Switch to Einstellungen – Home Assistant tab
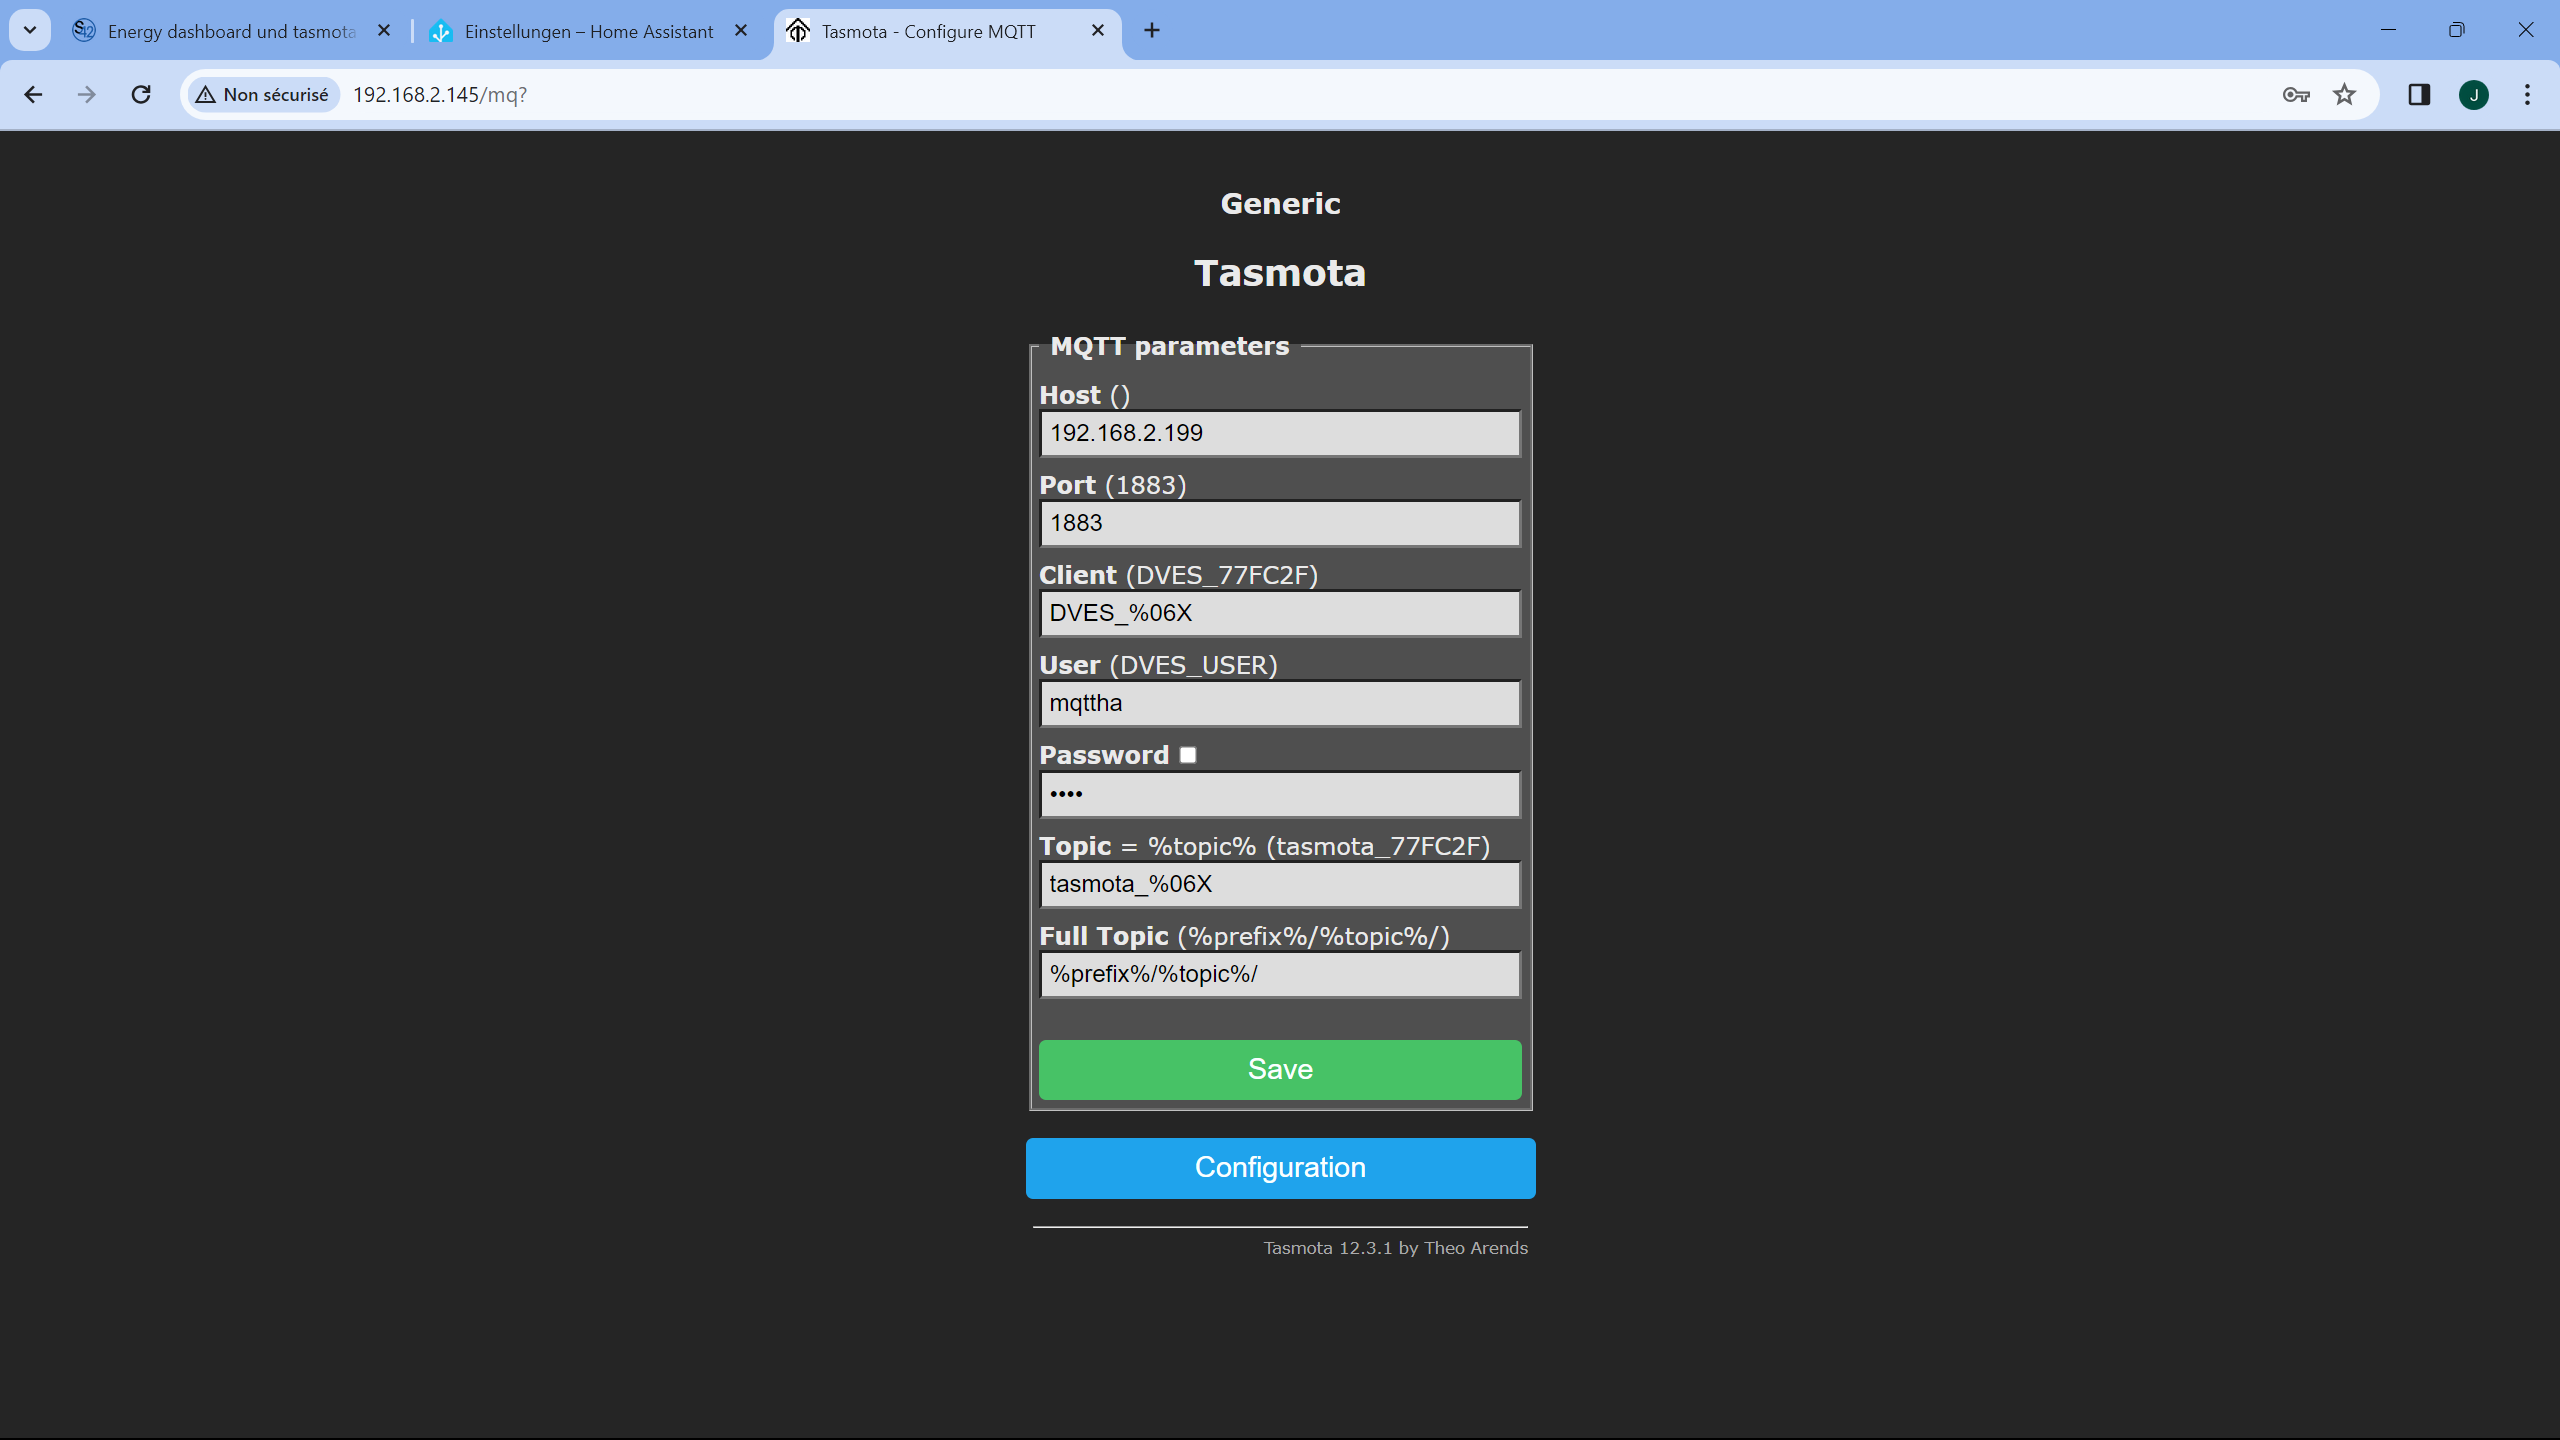2560x1440 pixels. 588,31
